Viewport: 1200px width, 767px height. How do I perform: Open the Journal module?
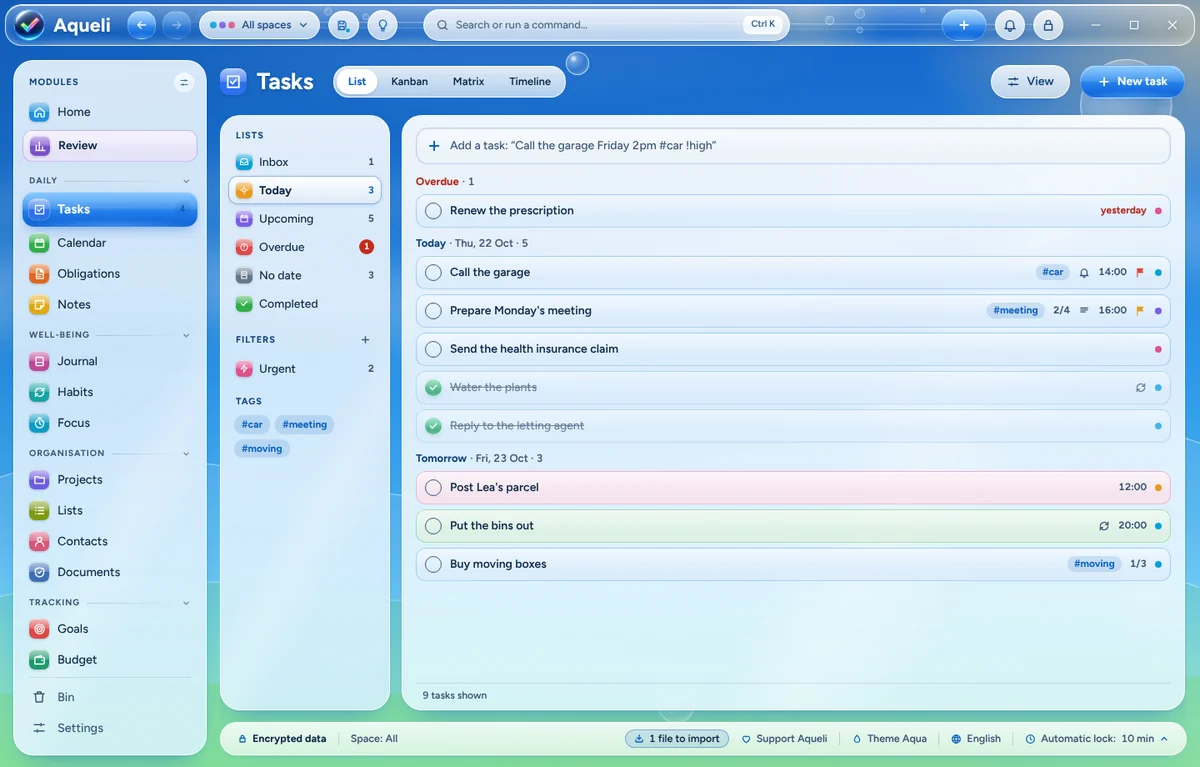tap(110, 362)
